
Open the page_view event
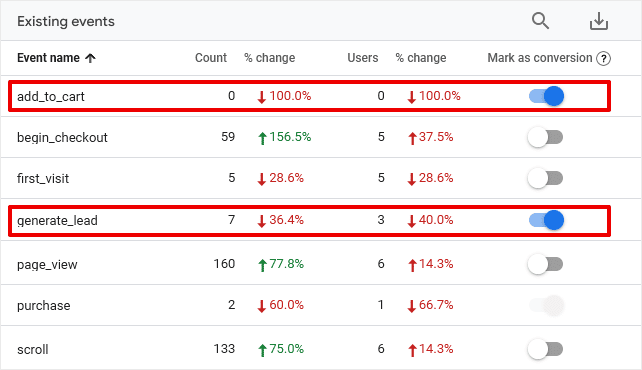(x=47, y=265)
